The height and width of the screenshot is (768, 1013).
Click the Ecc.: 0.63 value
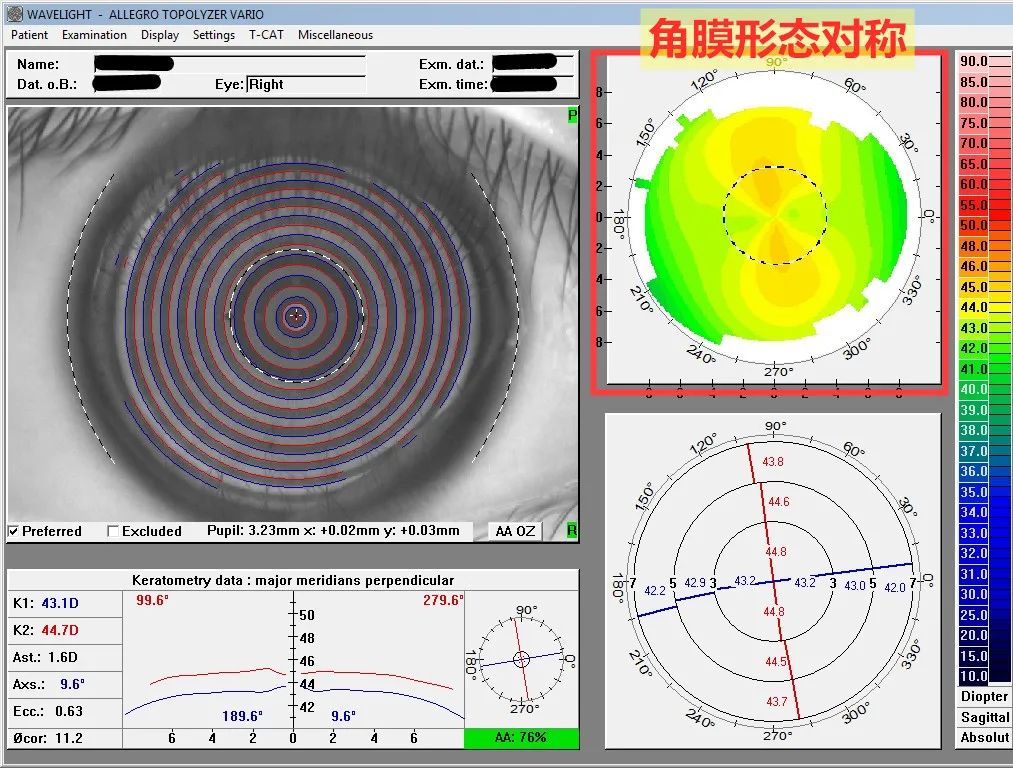(x=68, y=711)
